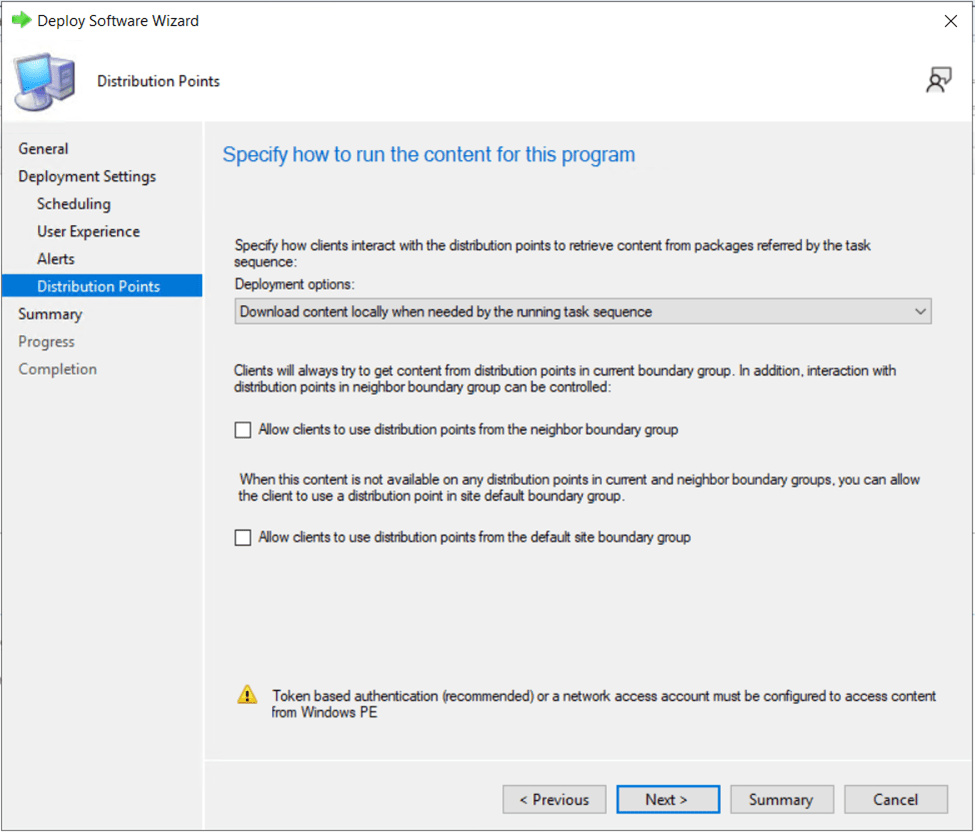
Task: Click the Deployment options dropdown arrow
Action: tap(920, 312)
